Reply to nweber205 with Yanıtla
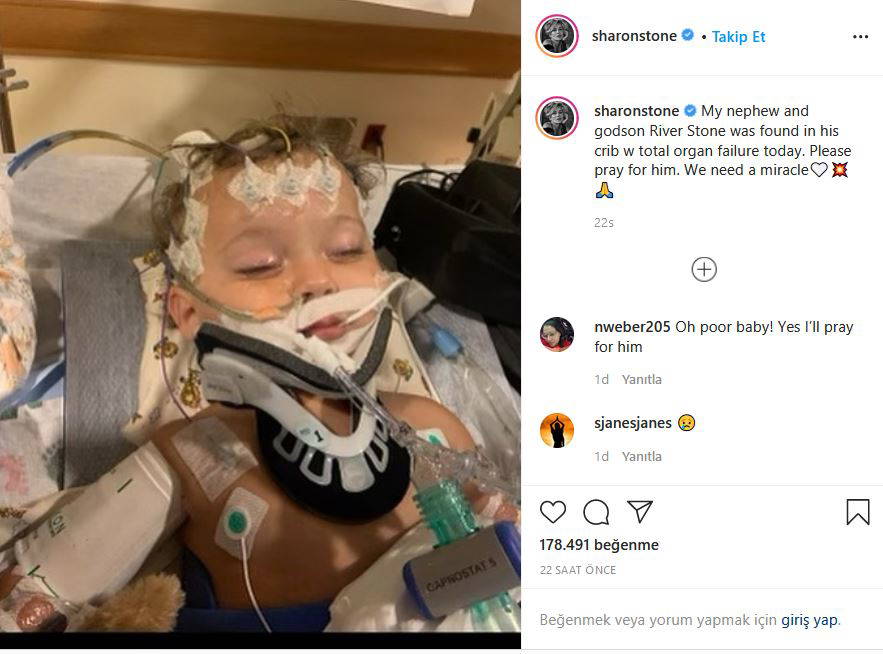 point(641,380)
